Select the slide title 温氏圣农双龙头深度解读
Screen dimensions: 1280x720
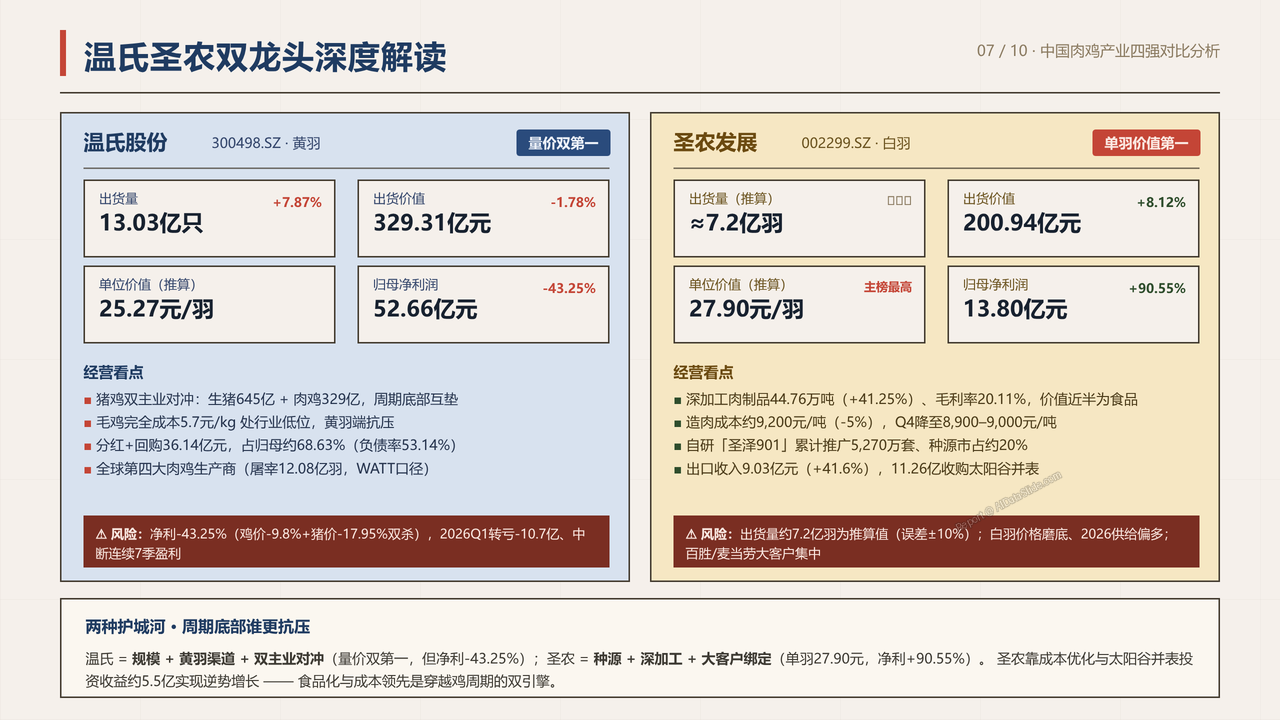[265, 56]
